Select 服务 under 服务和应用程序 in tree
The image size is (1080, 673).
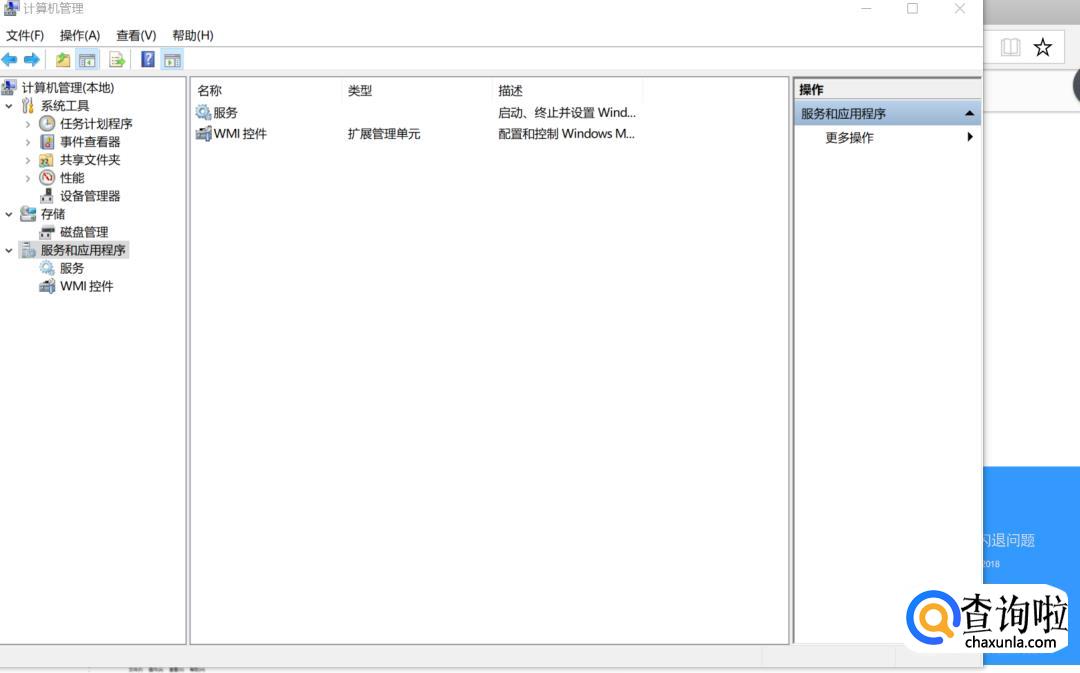72,268
